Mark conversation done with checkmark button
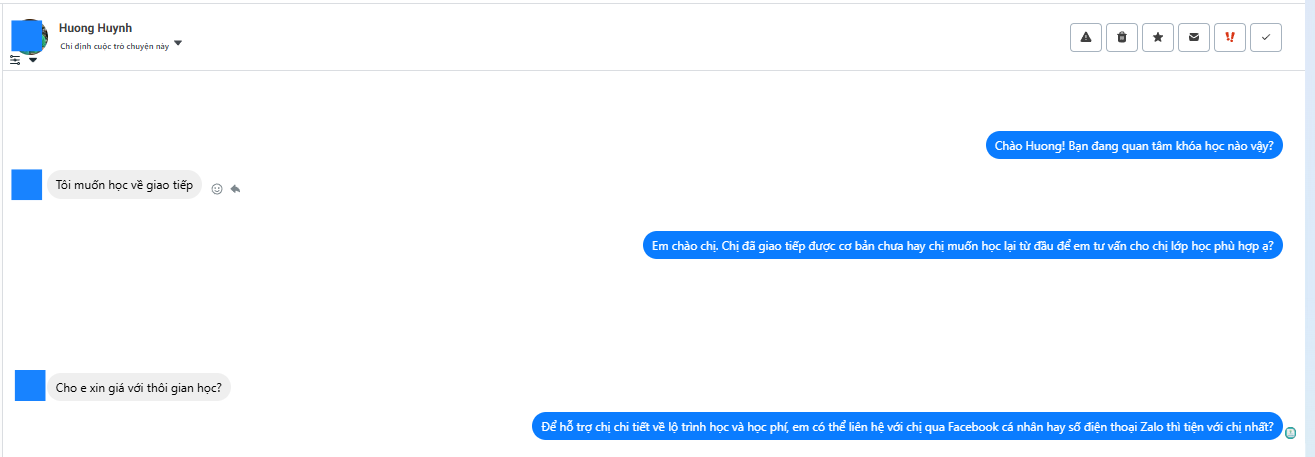This screenshot has width=1315, height=457. point(1266,37)
